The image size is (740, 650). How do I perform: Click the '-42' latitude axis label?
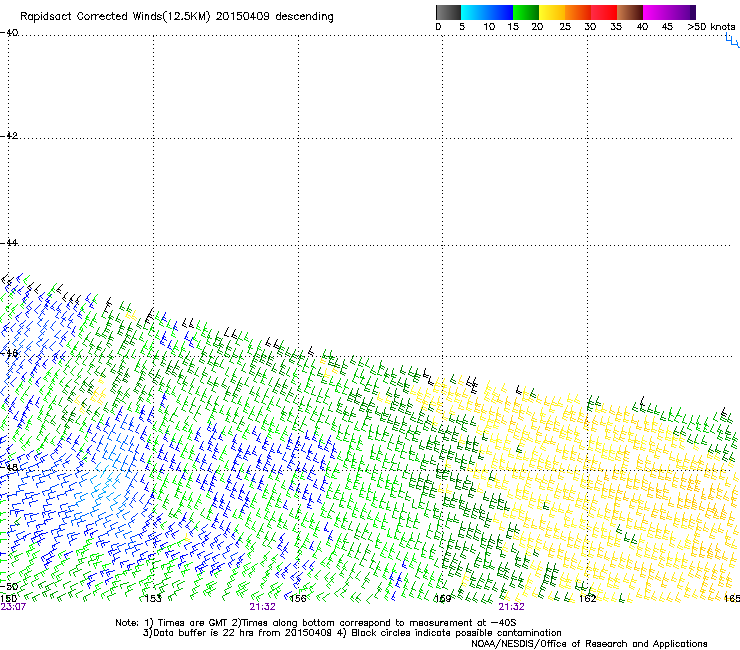[x=9, y=135]
